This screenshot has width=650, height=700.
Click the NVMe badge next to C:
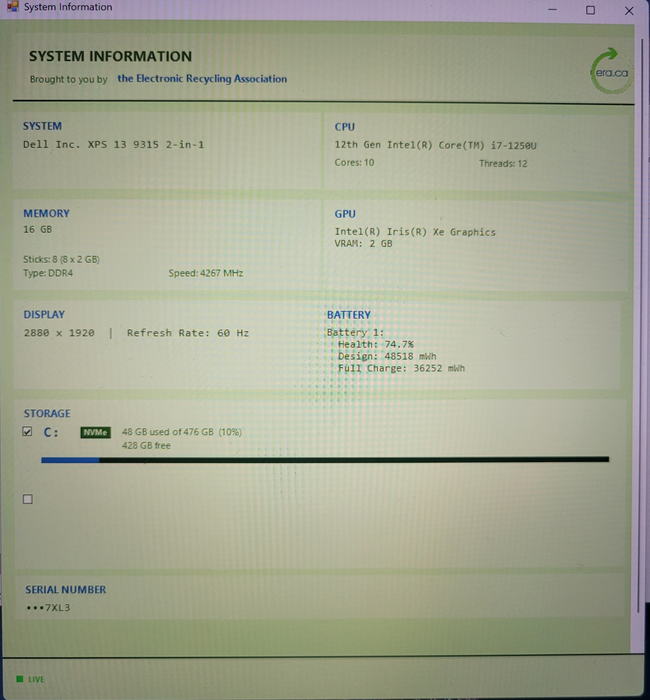pyautogui.click(x=96, y=432)
